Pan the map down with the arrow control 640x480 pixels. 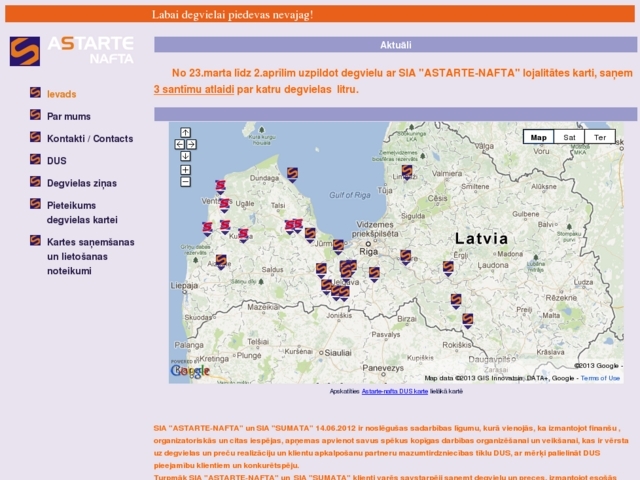(185, 156)
